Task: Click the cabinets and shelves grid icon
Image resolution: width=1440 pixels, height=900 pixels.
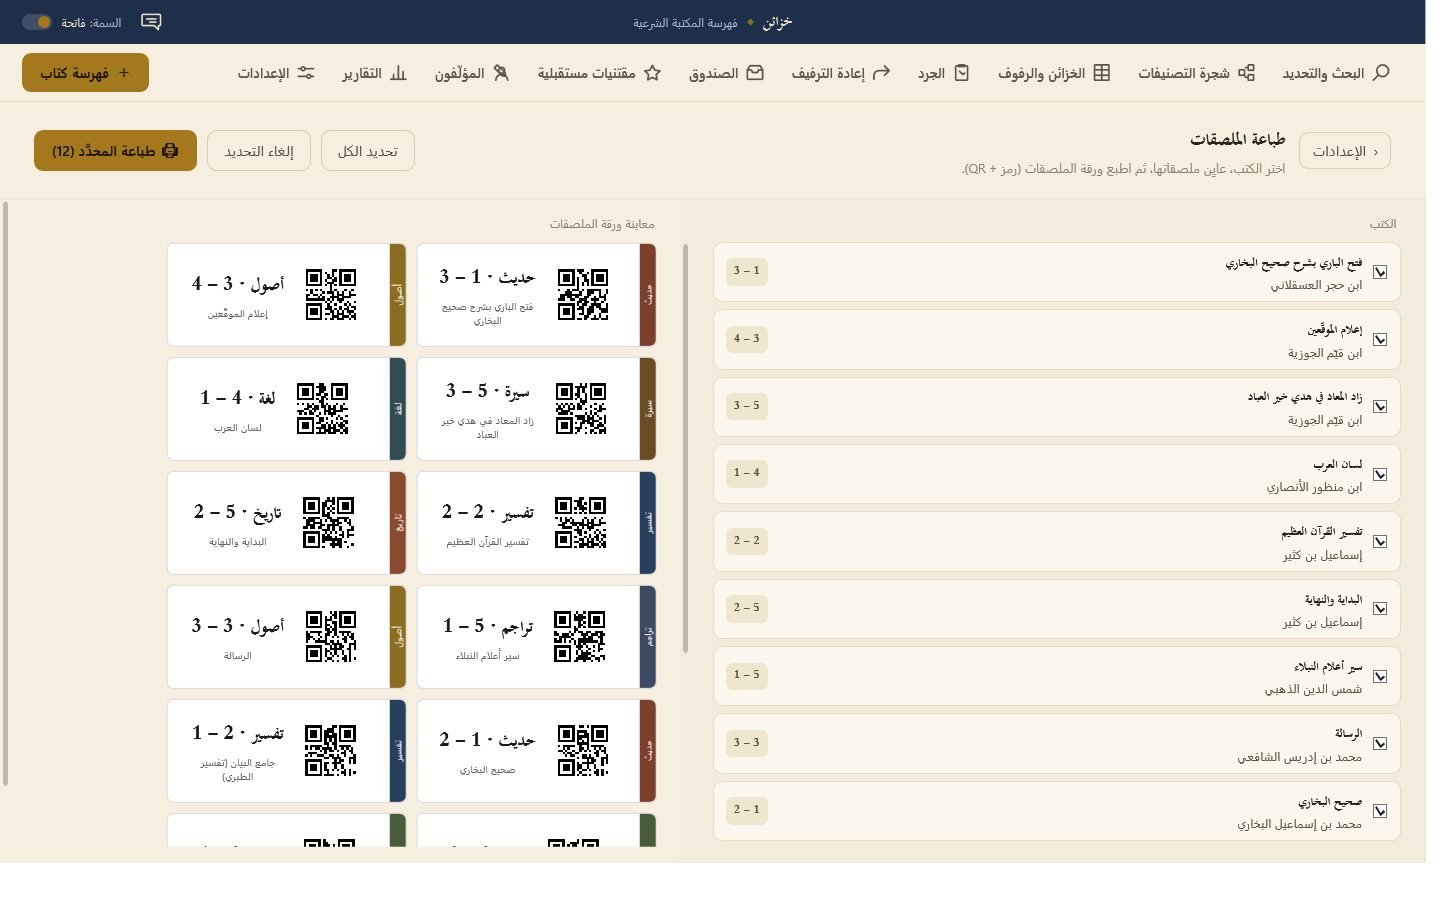Action: [x=1101, y=73]
